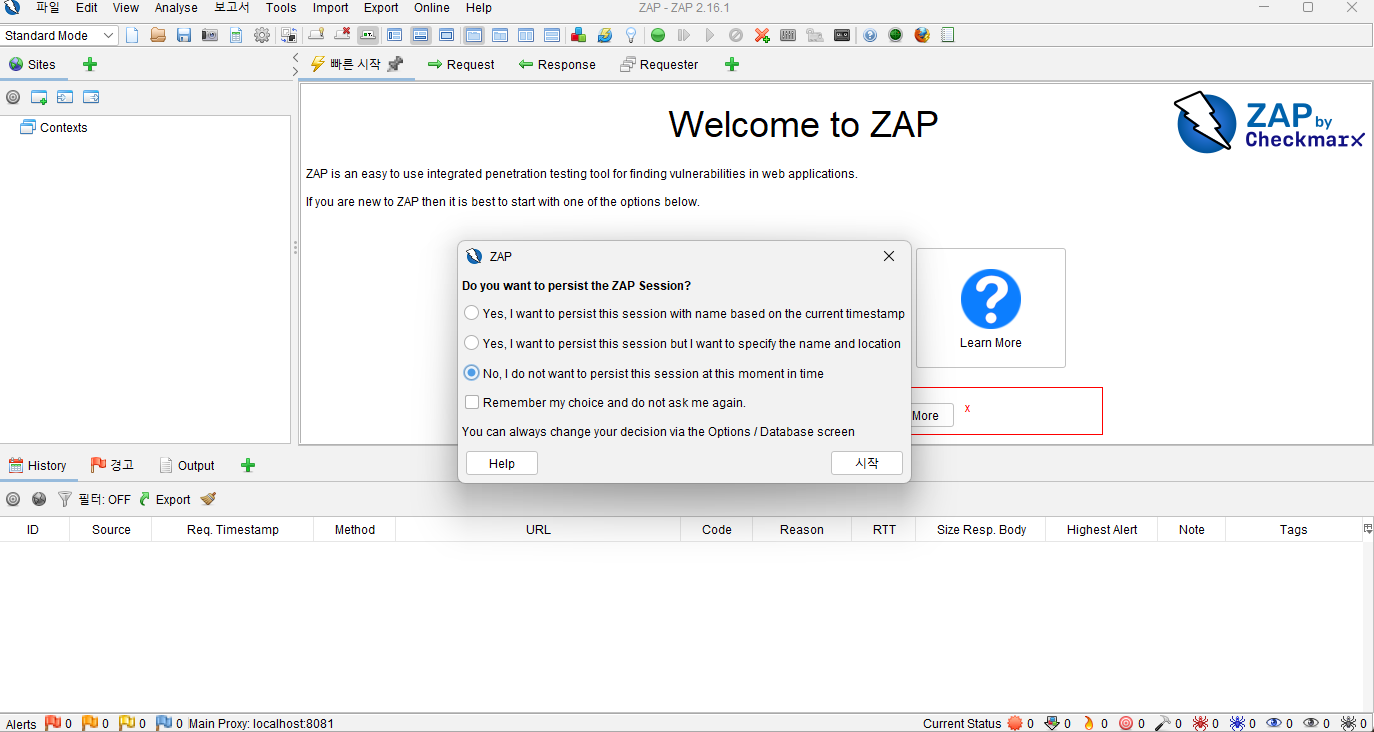Viewport: 1374px width, 732px height.
Task: Click the broom clear history icon
Action: pos(208,499)
